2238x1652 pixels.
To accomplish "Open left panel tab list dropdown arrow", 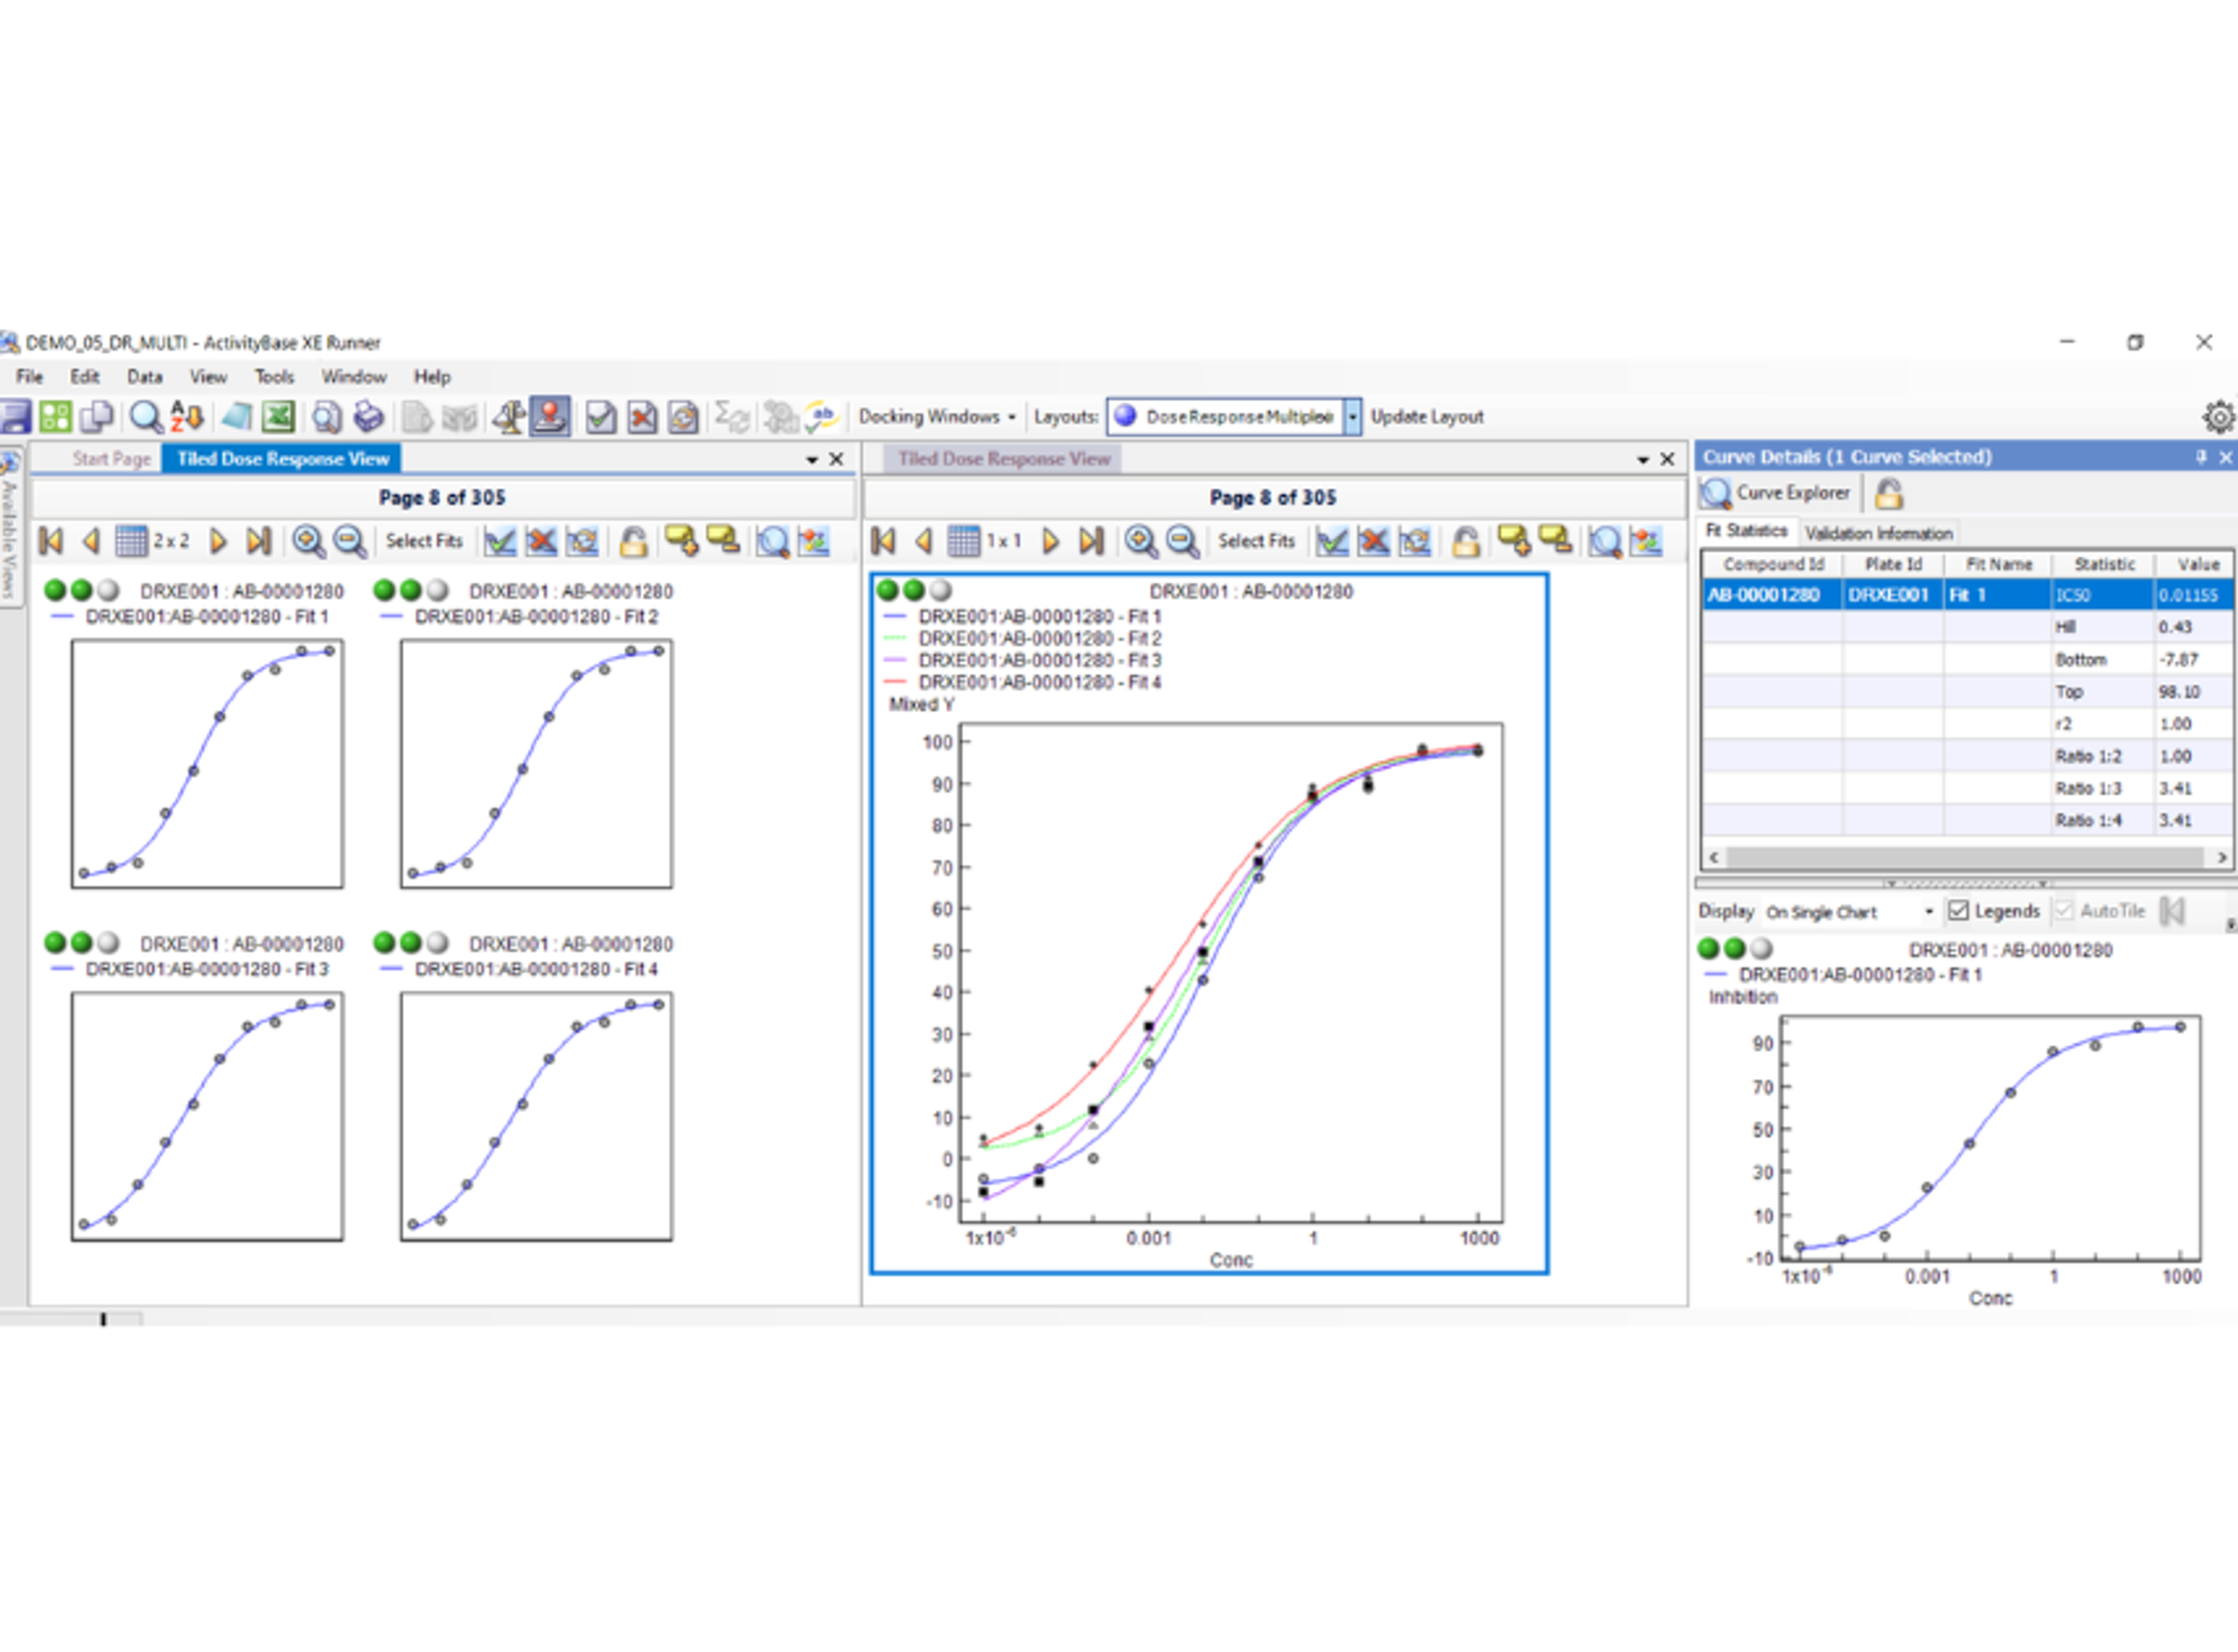I will point(812,459).
